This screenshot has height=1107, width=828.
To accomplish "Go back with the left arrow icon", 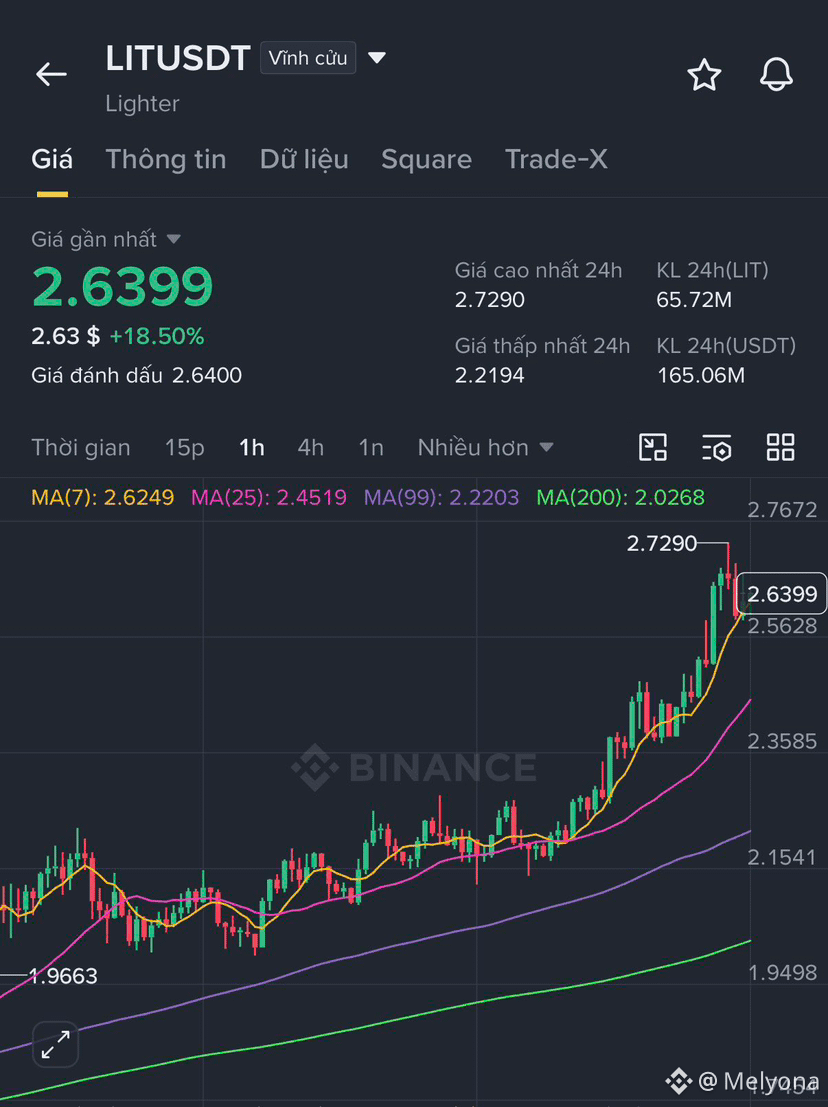I will pos(52,73).
